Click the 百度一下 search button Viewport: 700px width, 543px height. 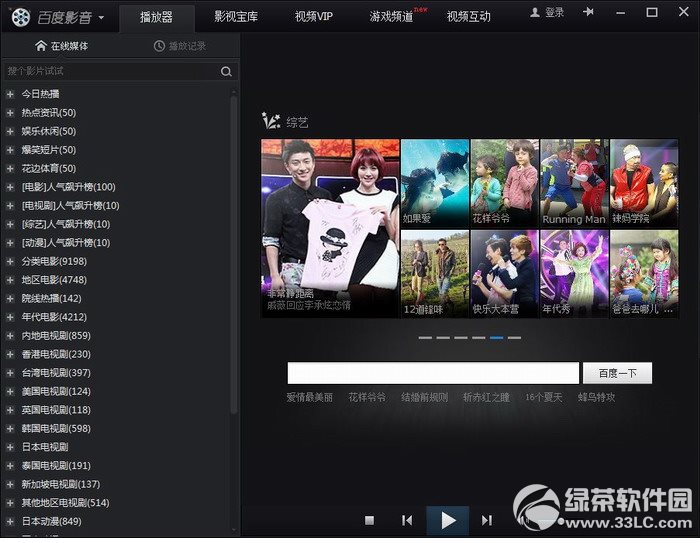[x=617, y=373]
